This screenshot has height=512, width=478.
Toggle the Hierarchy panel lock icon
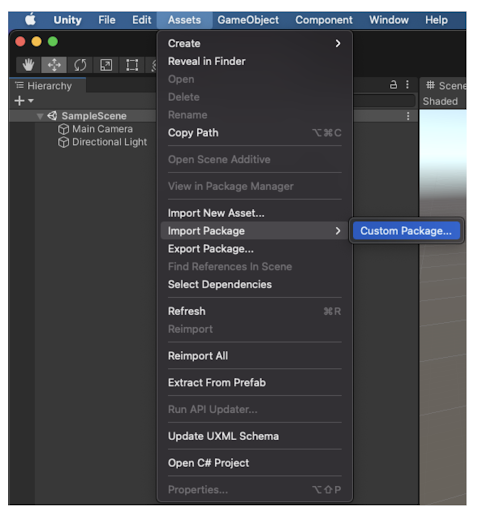tap(393, 85)
